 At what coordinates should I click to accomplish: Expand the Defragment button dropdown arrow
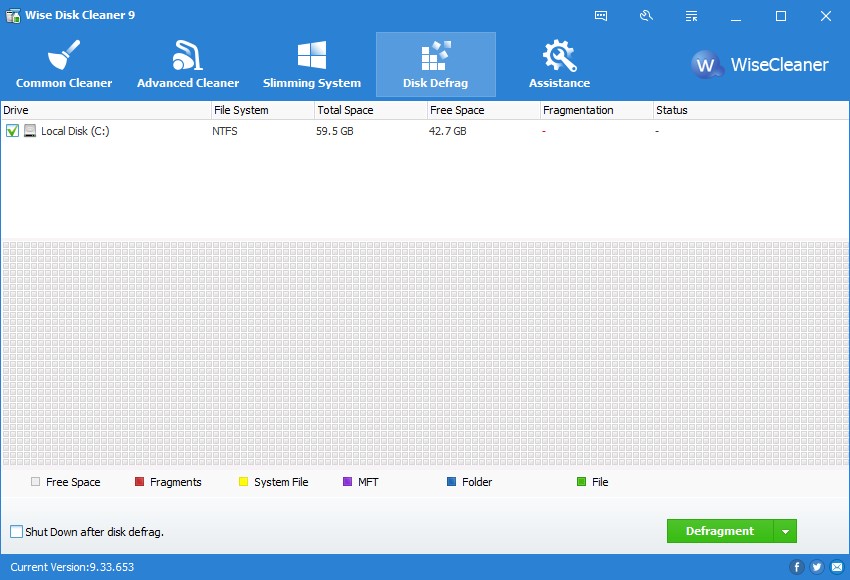click(785, 531)
